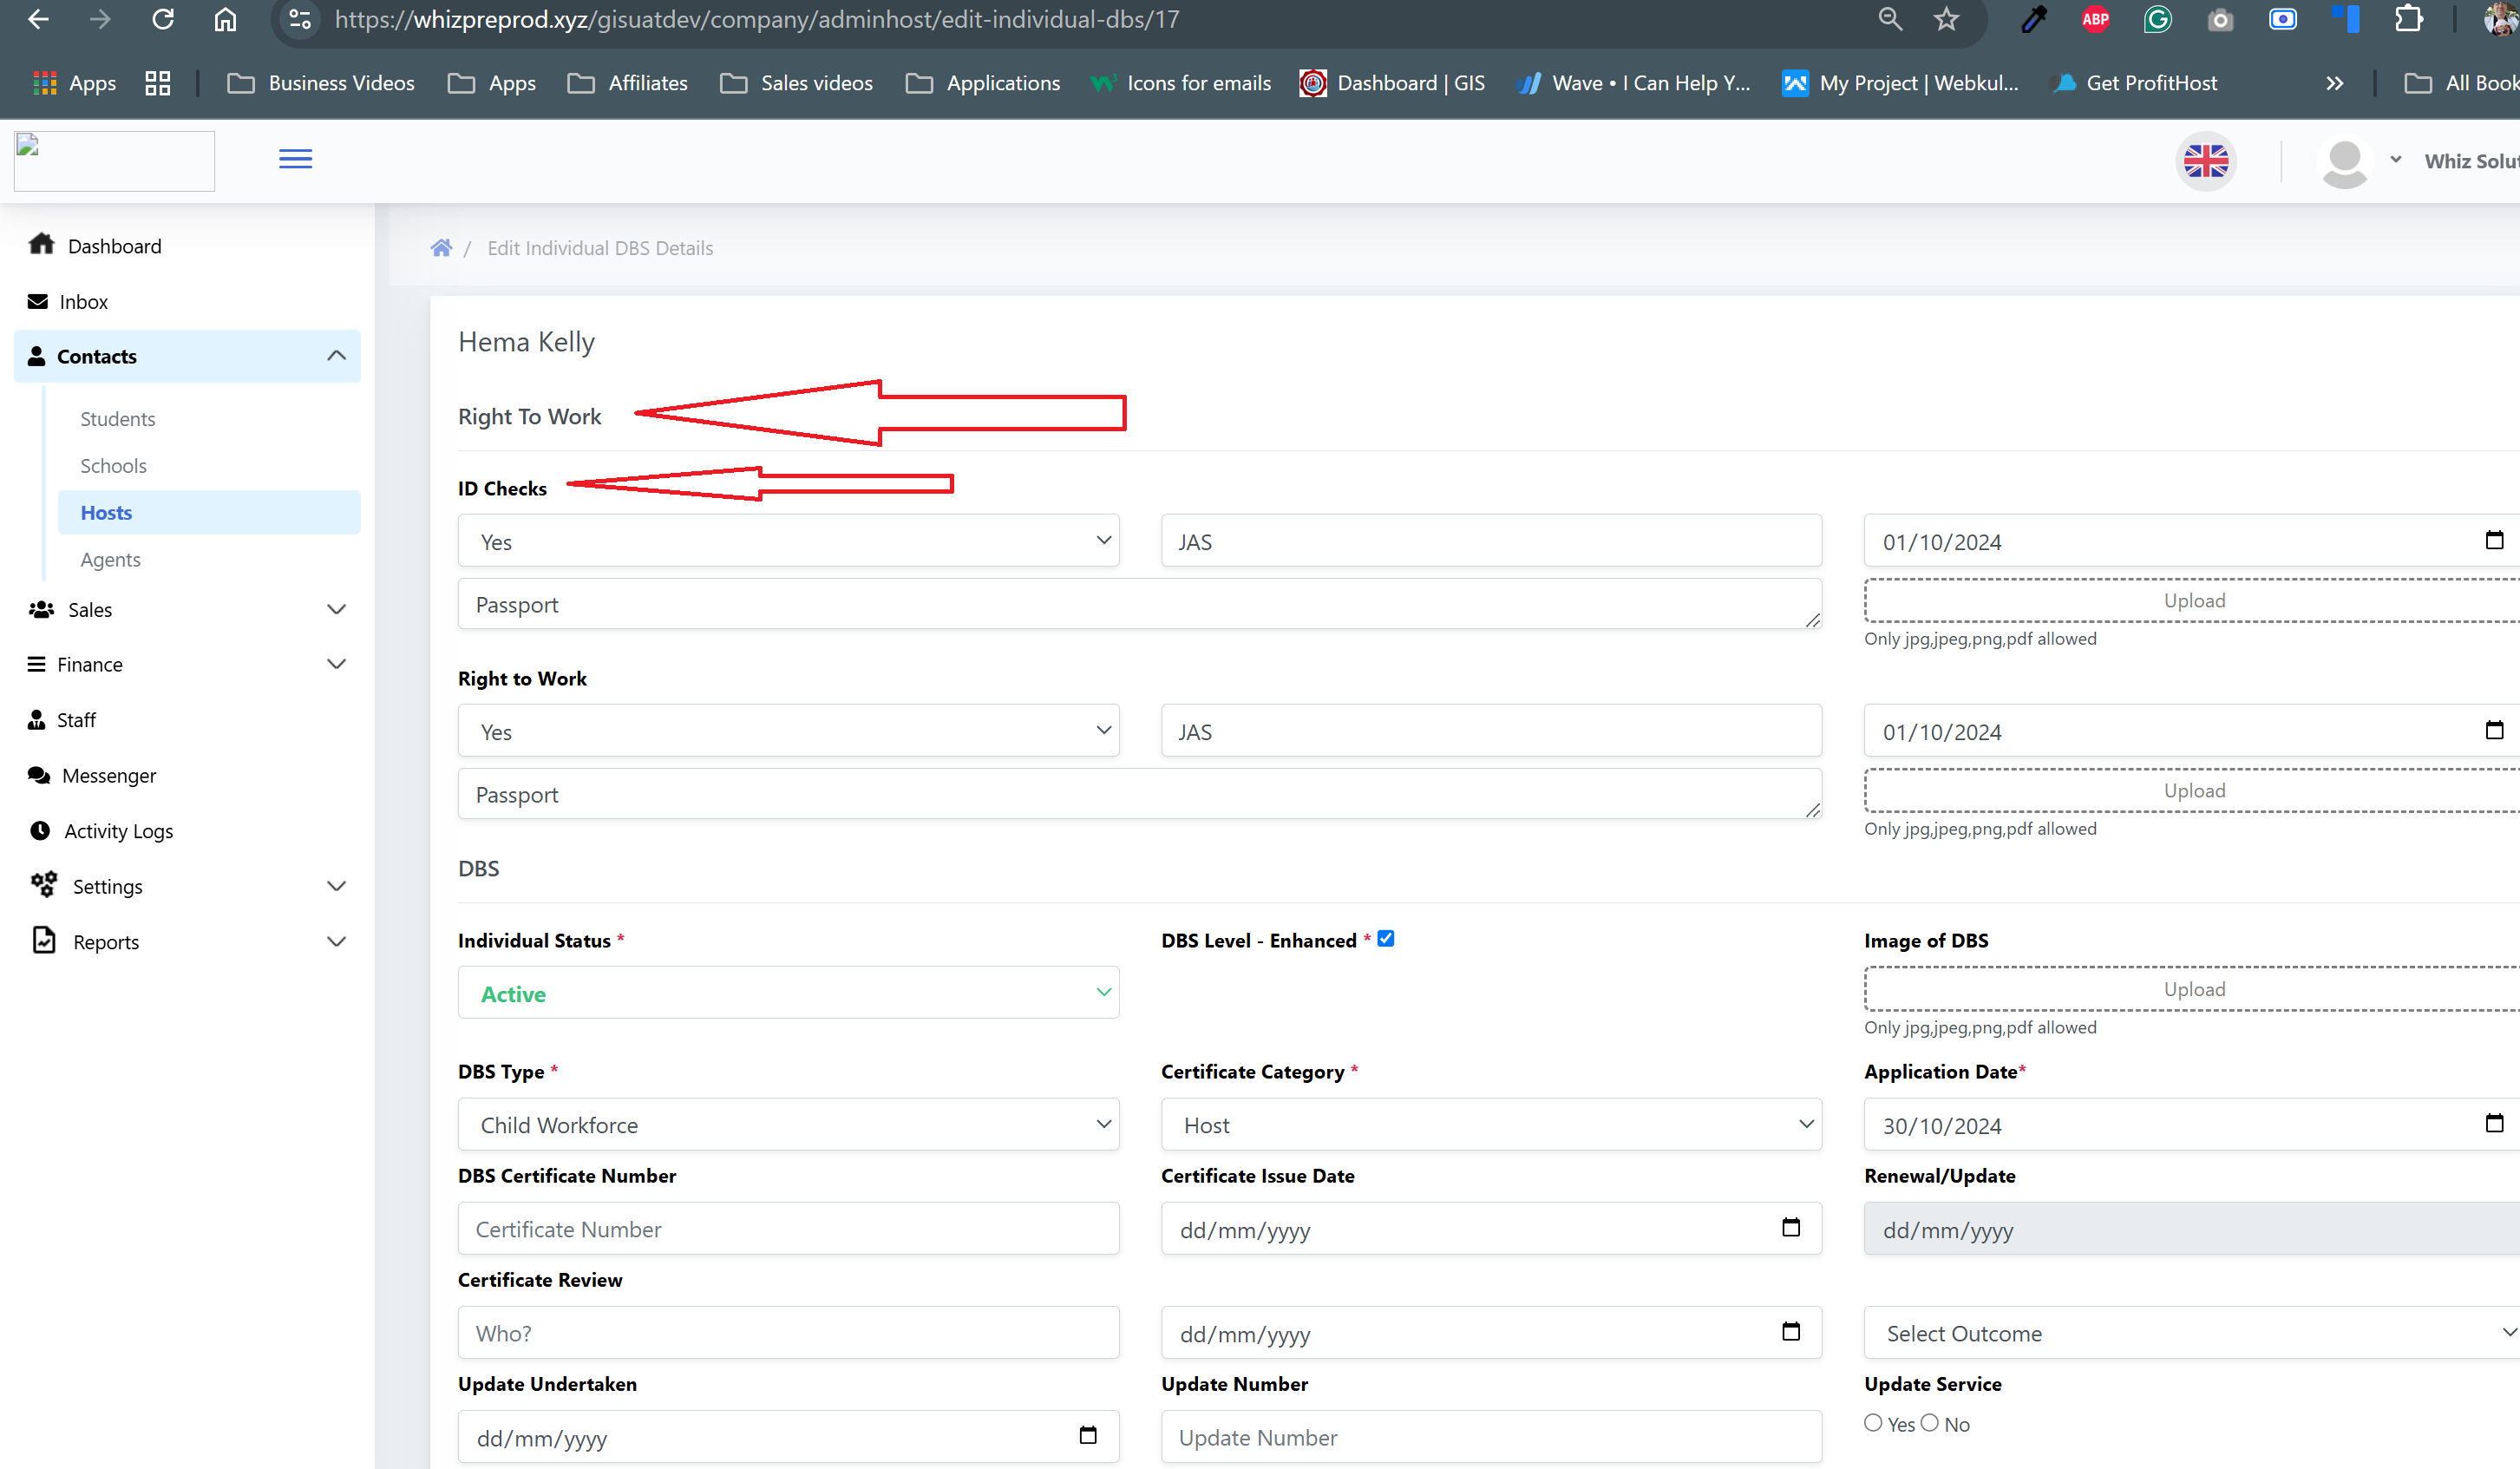The width and height of the screenshot is (2520, 1469).
Task: Click the Grammarly extension icon
Action: [x=2157, y=19]
